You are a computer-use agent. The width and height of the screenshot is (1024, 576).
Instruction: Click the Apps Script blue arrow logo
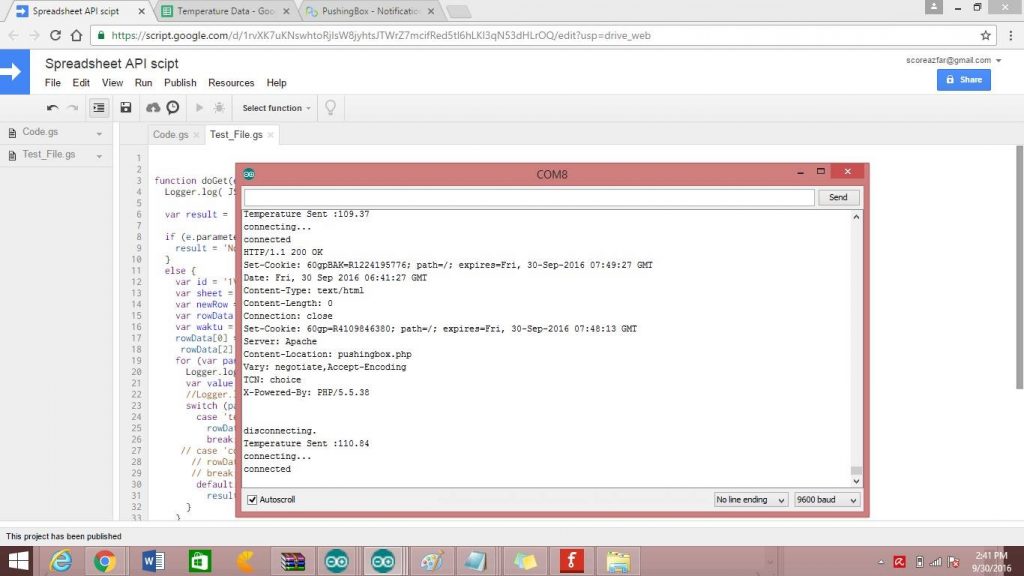(14, 72)
